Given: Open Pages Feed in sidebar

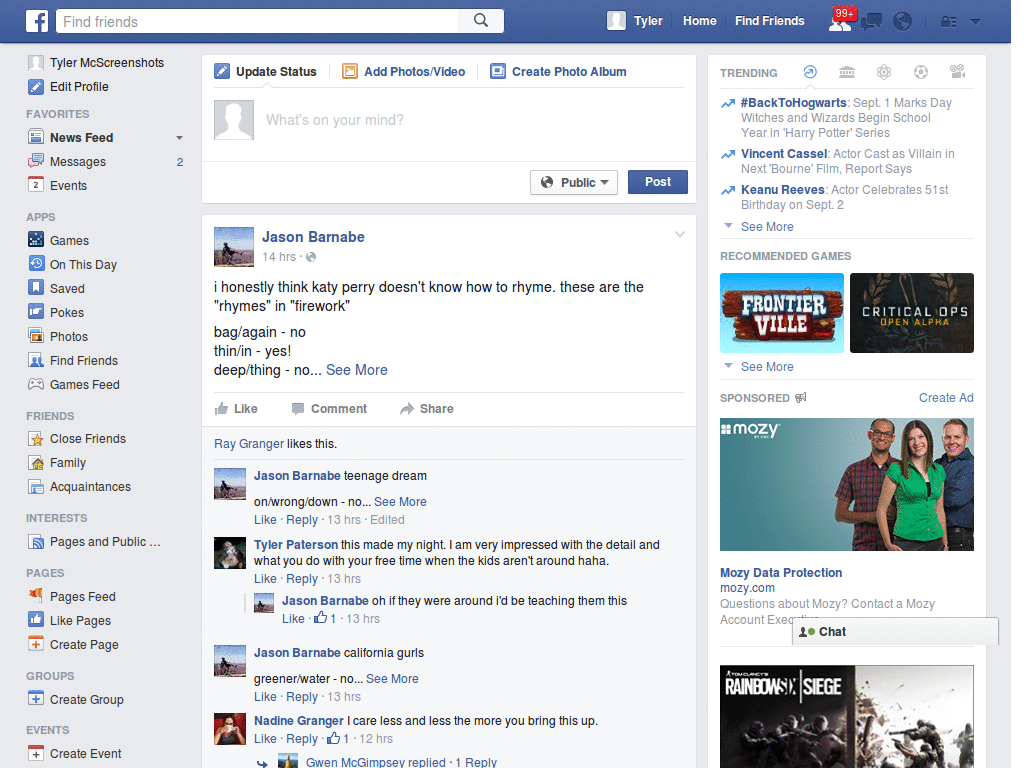Looking at the screenshot, I should [72, 596].
